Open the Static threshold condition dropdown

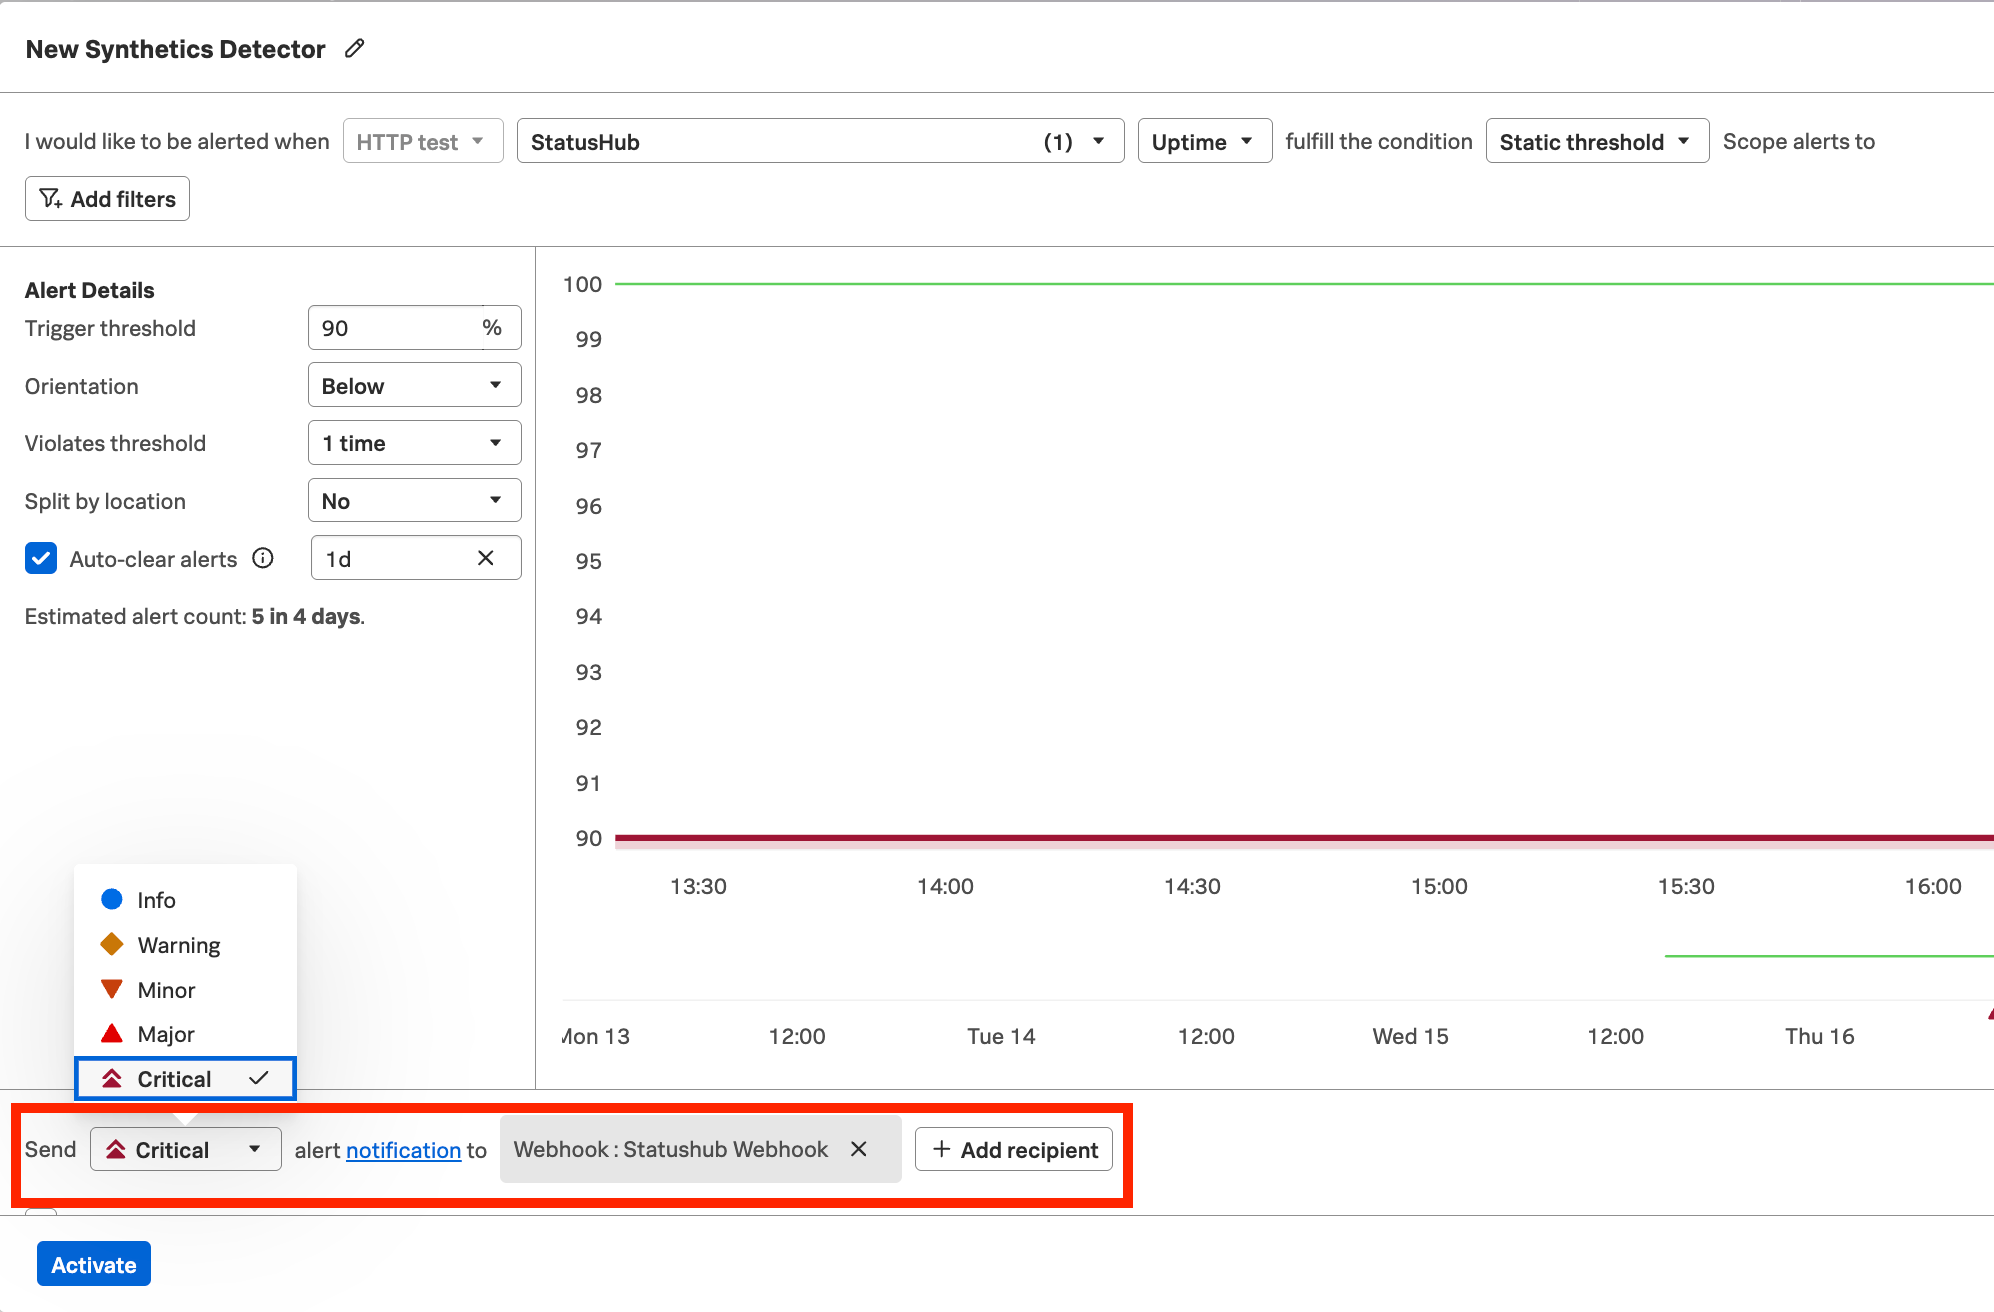pos(1596,142)
